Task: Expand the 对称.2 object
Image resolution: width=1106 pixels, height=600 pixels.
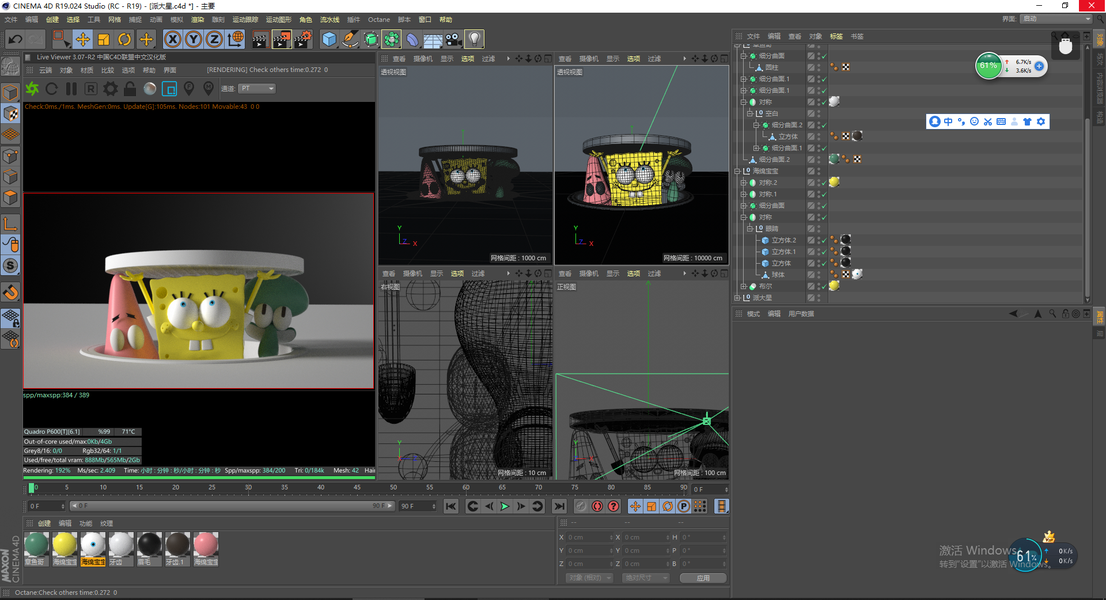Action: (743, 183)
